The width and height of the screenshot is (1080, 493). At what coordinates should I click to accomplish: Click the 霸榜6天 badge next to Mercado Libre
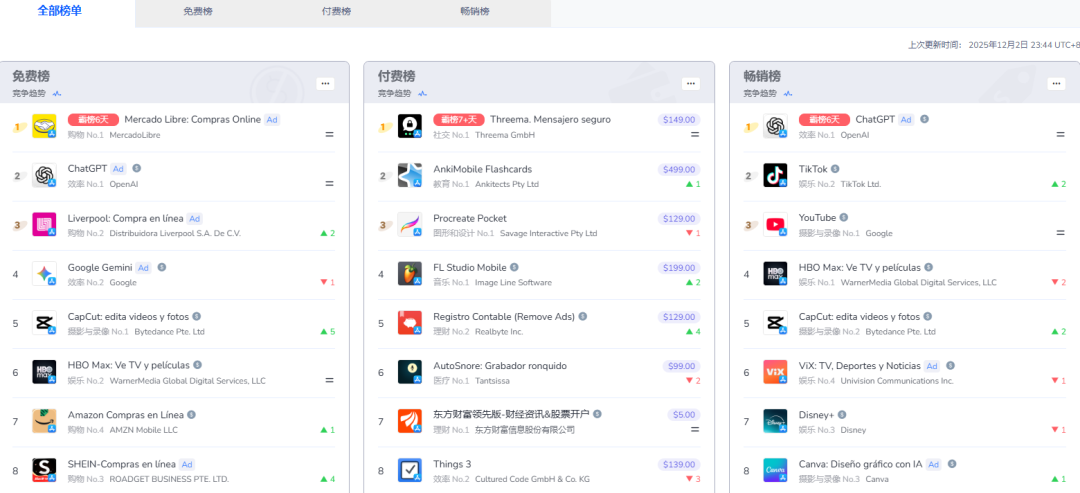coord(94,120)
